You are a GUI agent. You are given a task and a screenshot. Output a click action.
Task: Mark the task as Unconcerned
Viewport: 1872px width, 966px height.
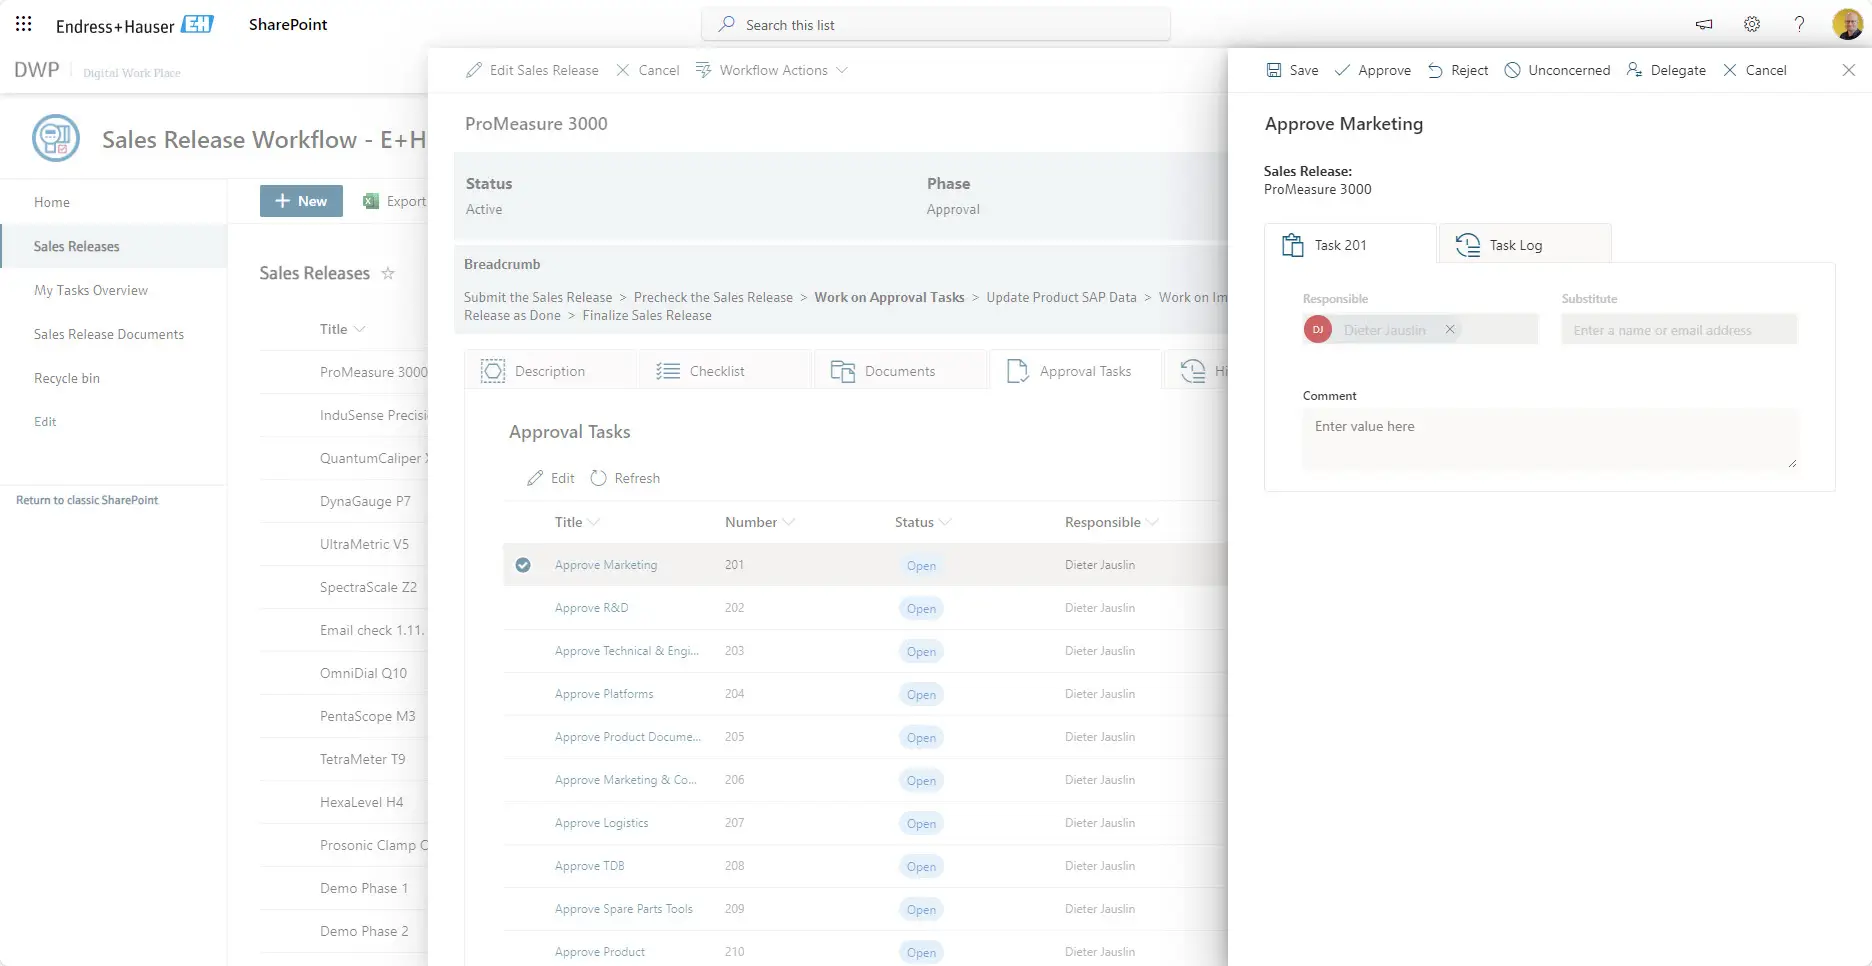pyautogui.click(x=1556, y=70)
